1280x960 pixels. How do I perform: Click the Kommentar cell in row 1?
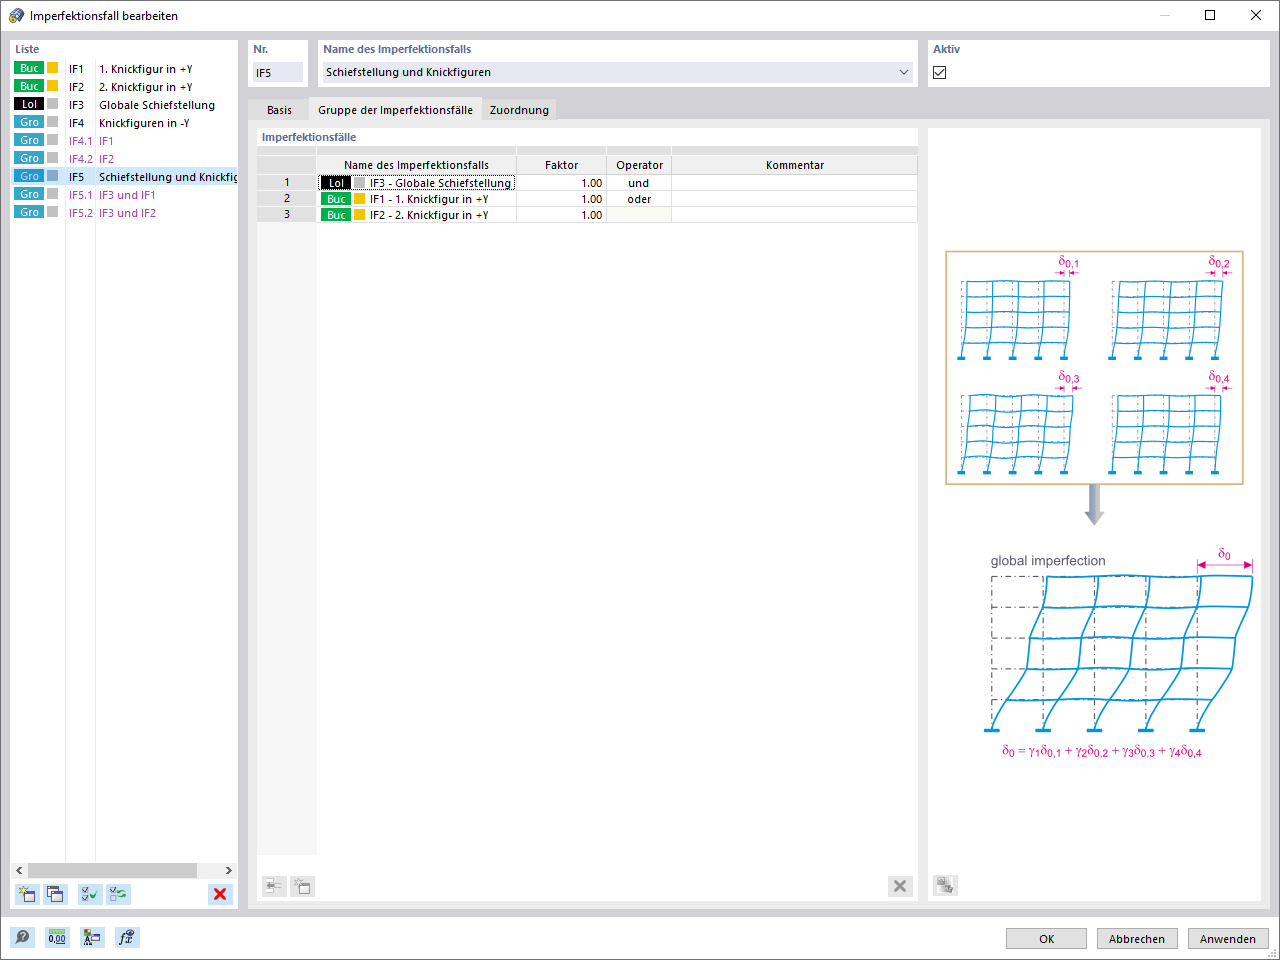794,183
